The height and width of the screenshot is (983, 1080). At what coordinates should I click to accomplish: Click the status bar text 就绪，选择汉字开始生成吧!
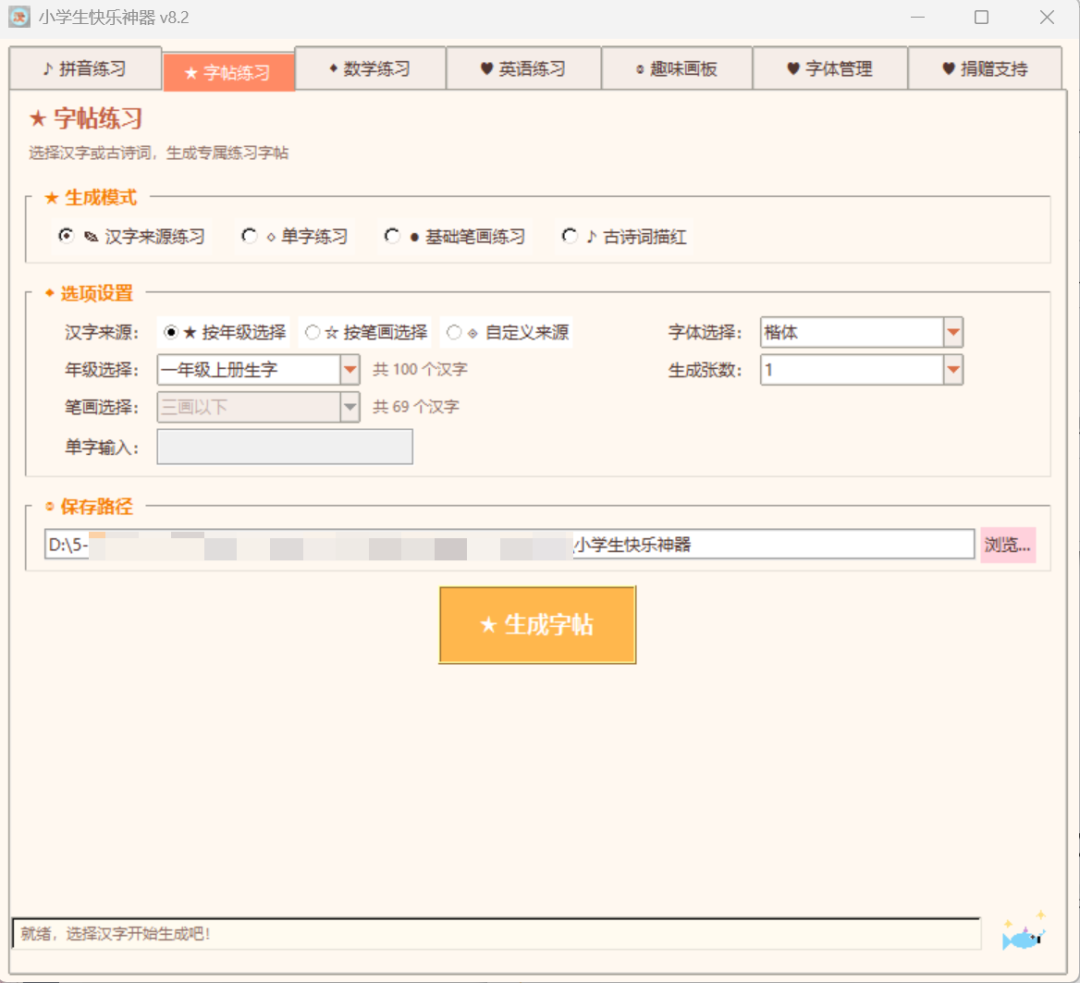pos(115,933)
